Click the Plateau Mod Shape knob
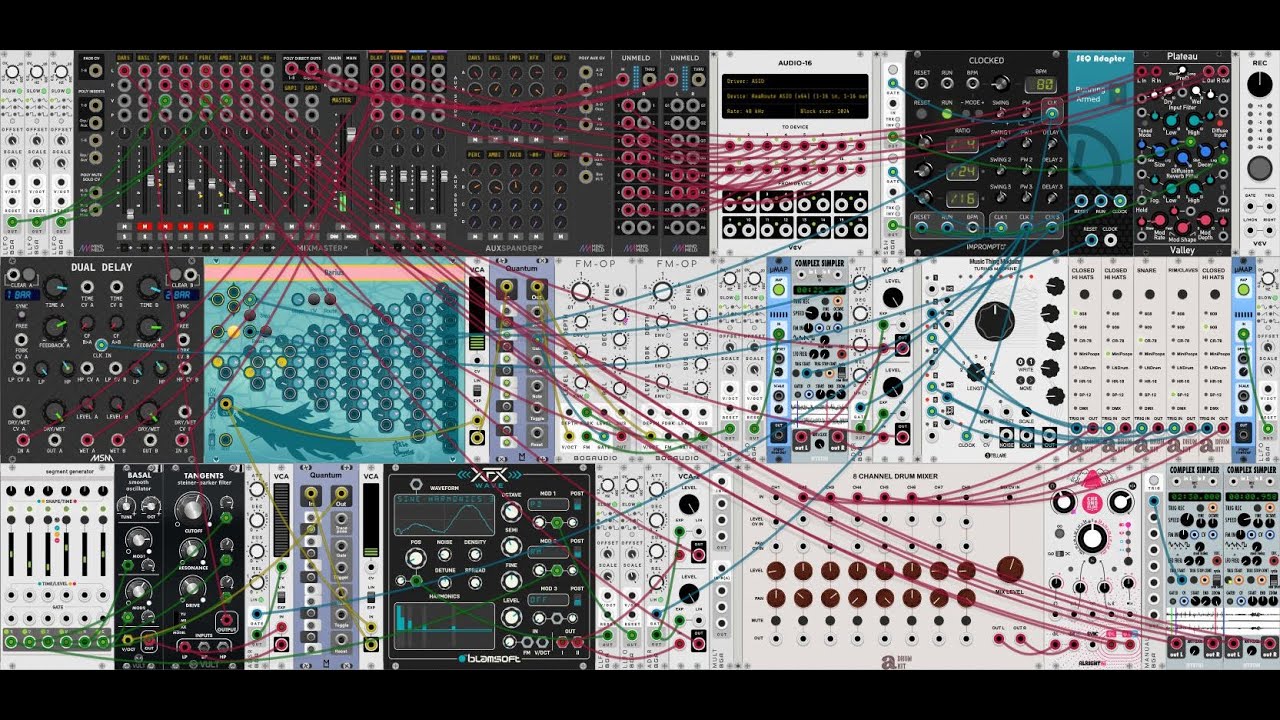 [1182, 227]
